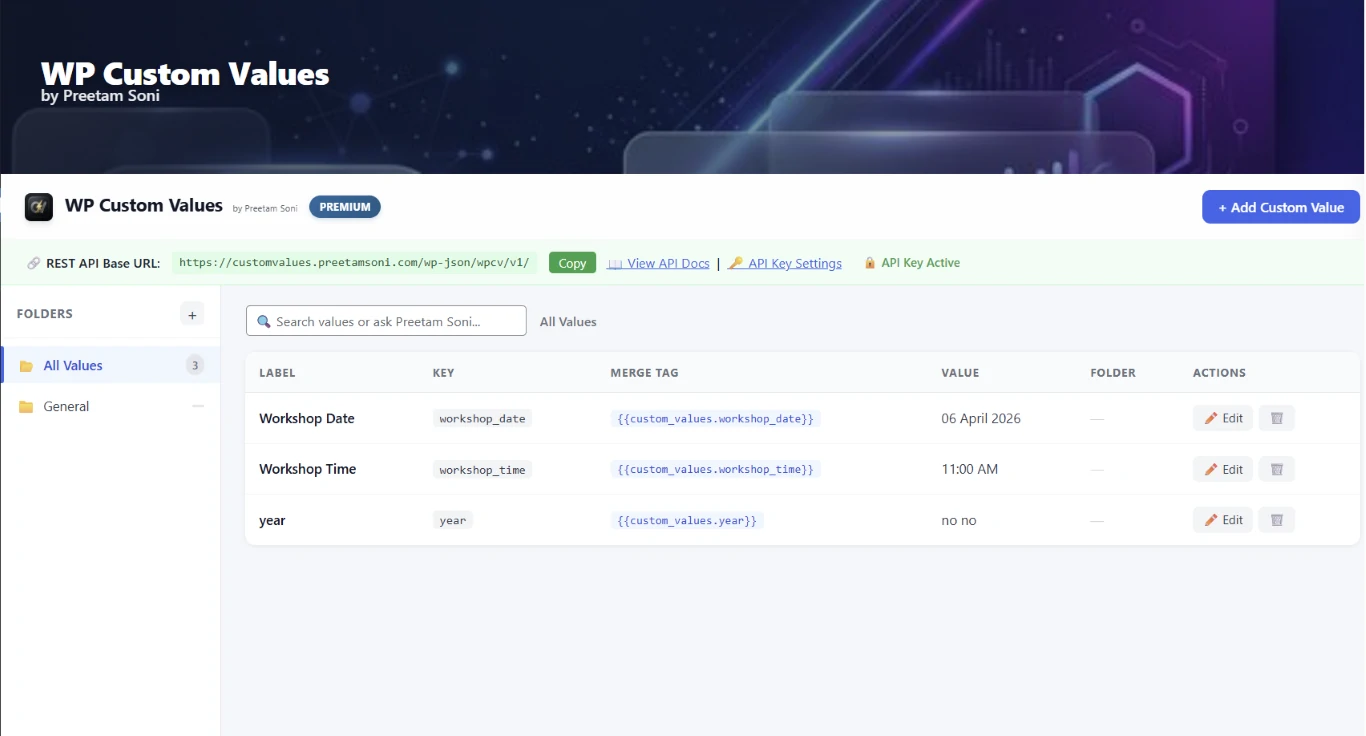Edit the Workshop Time value
Image resolution: width=1366 pixels, height=736 pixels.
1222,469
